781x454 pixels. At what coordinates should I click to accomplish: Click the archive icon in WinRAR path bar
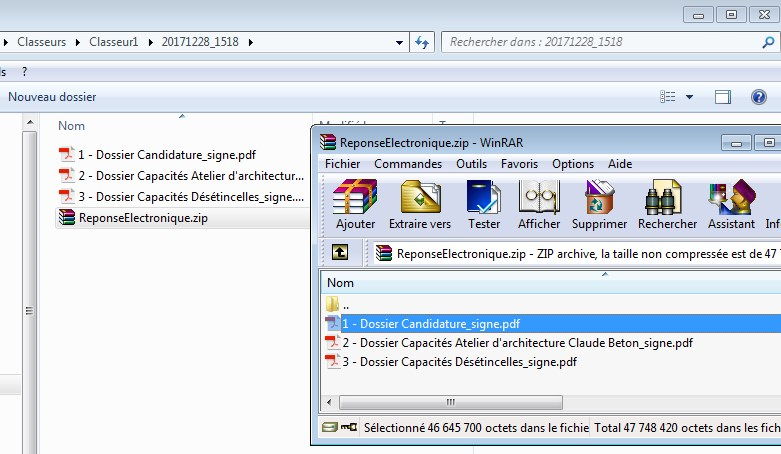tap(384, 253)
